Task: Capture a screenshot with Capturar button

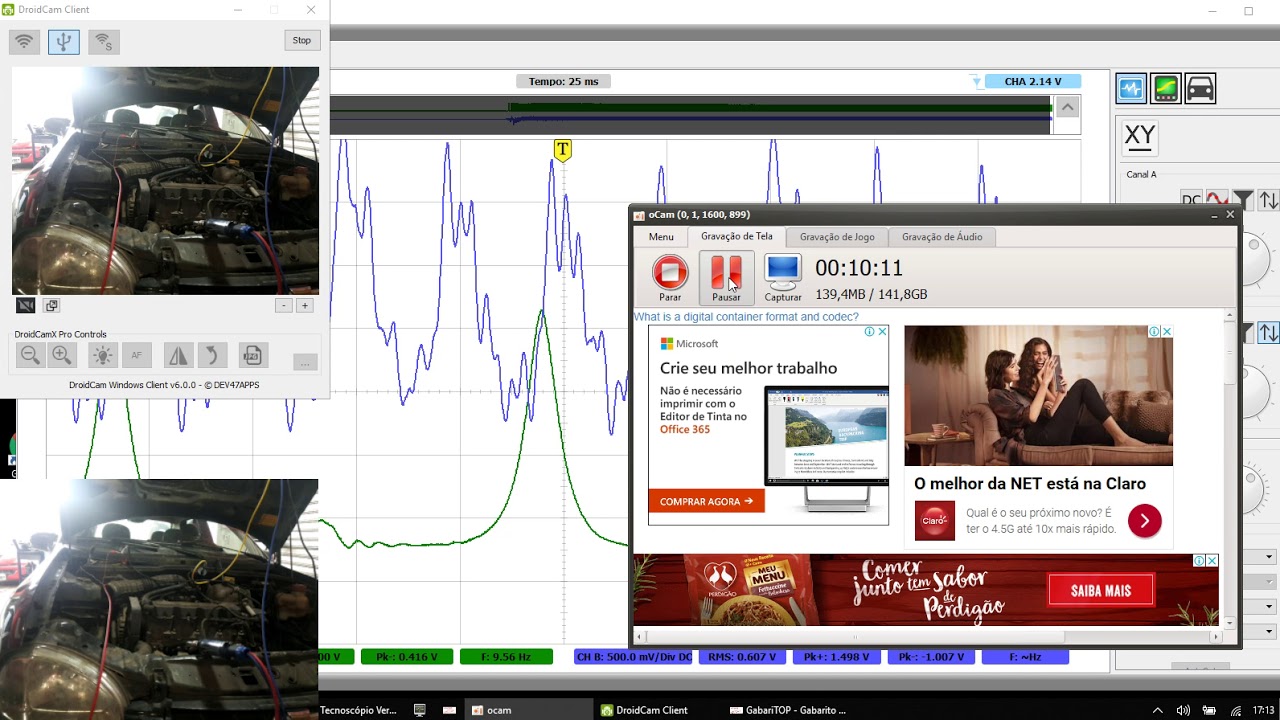Action: click(x=783, y=277)
